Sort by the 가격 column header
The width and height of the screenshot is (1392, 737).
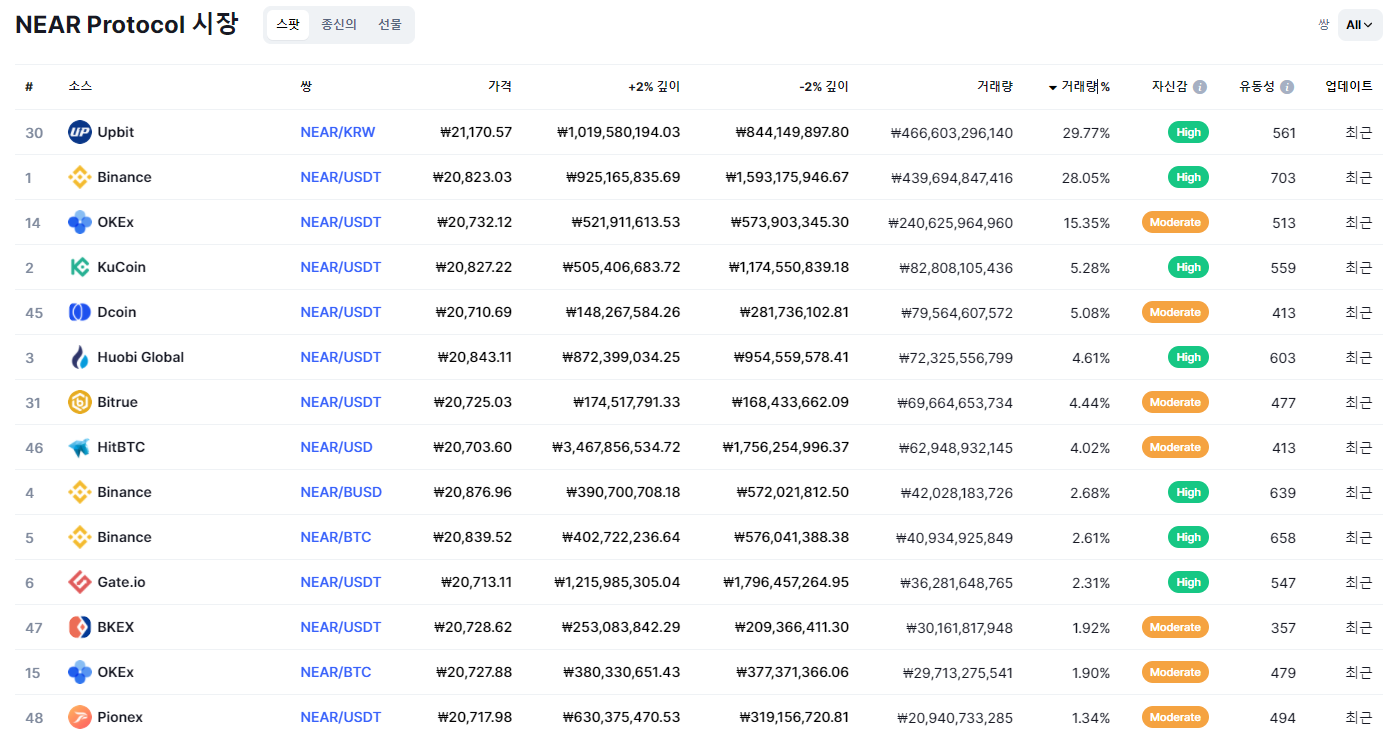point(500,87)
